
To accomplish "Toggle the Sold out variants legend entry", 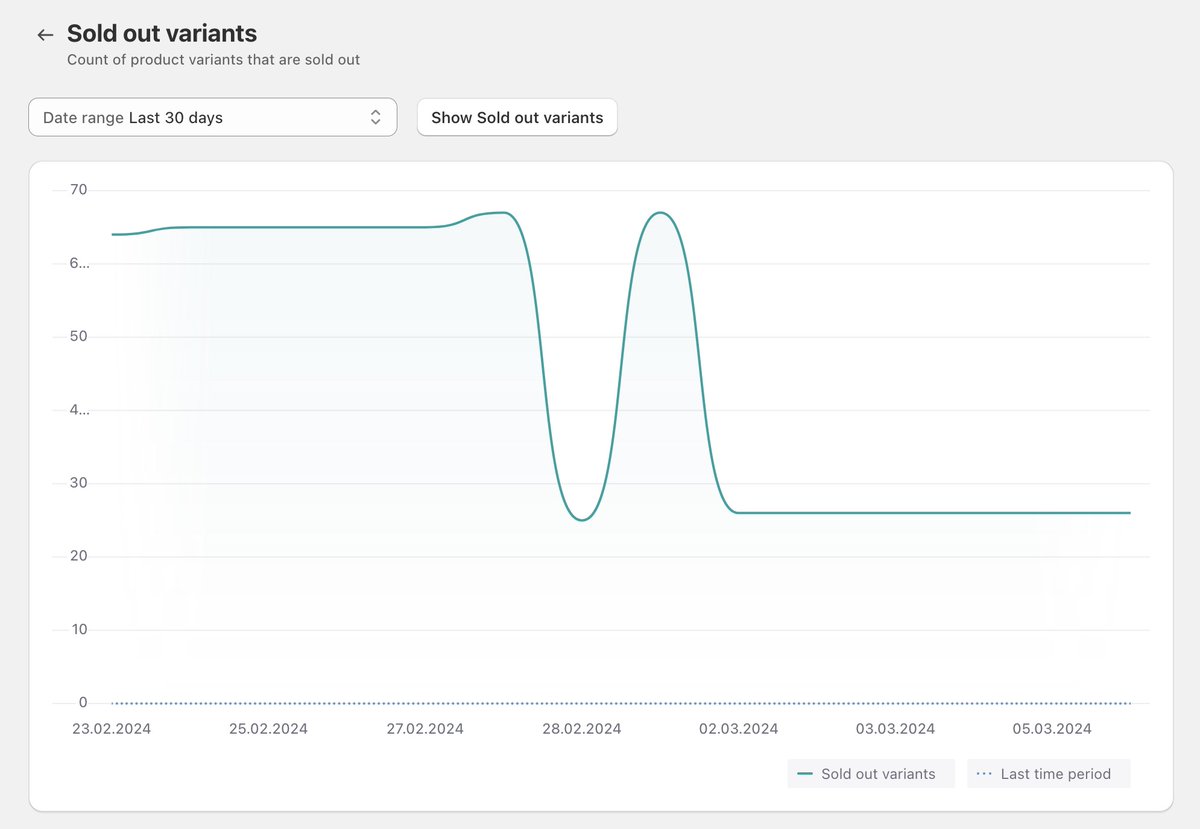I will coord(870,773).
